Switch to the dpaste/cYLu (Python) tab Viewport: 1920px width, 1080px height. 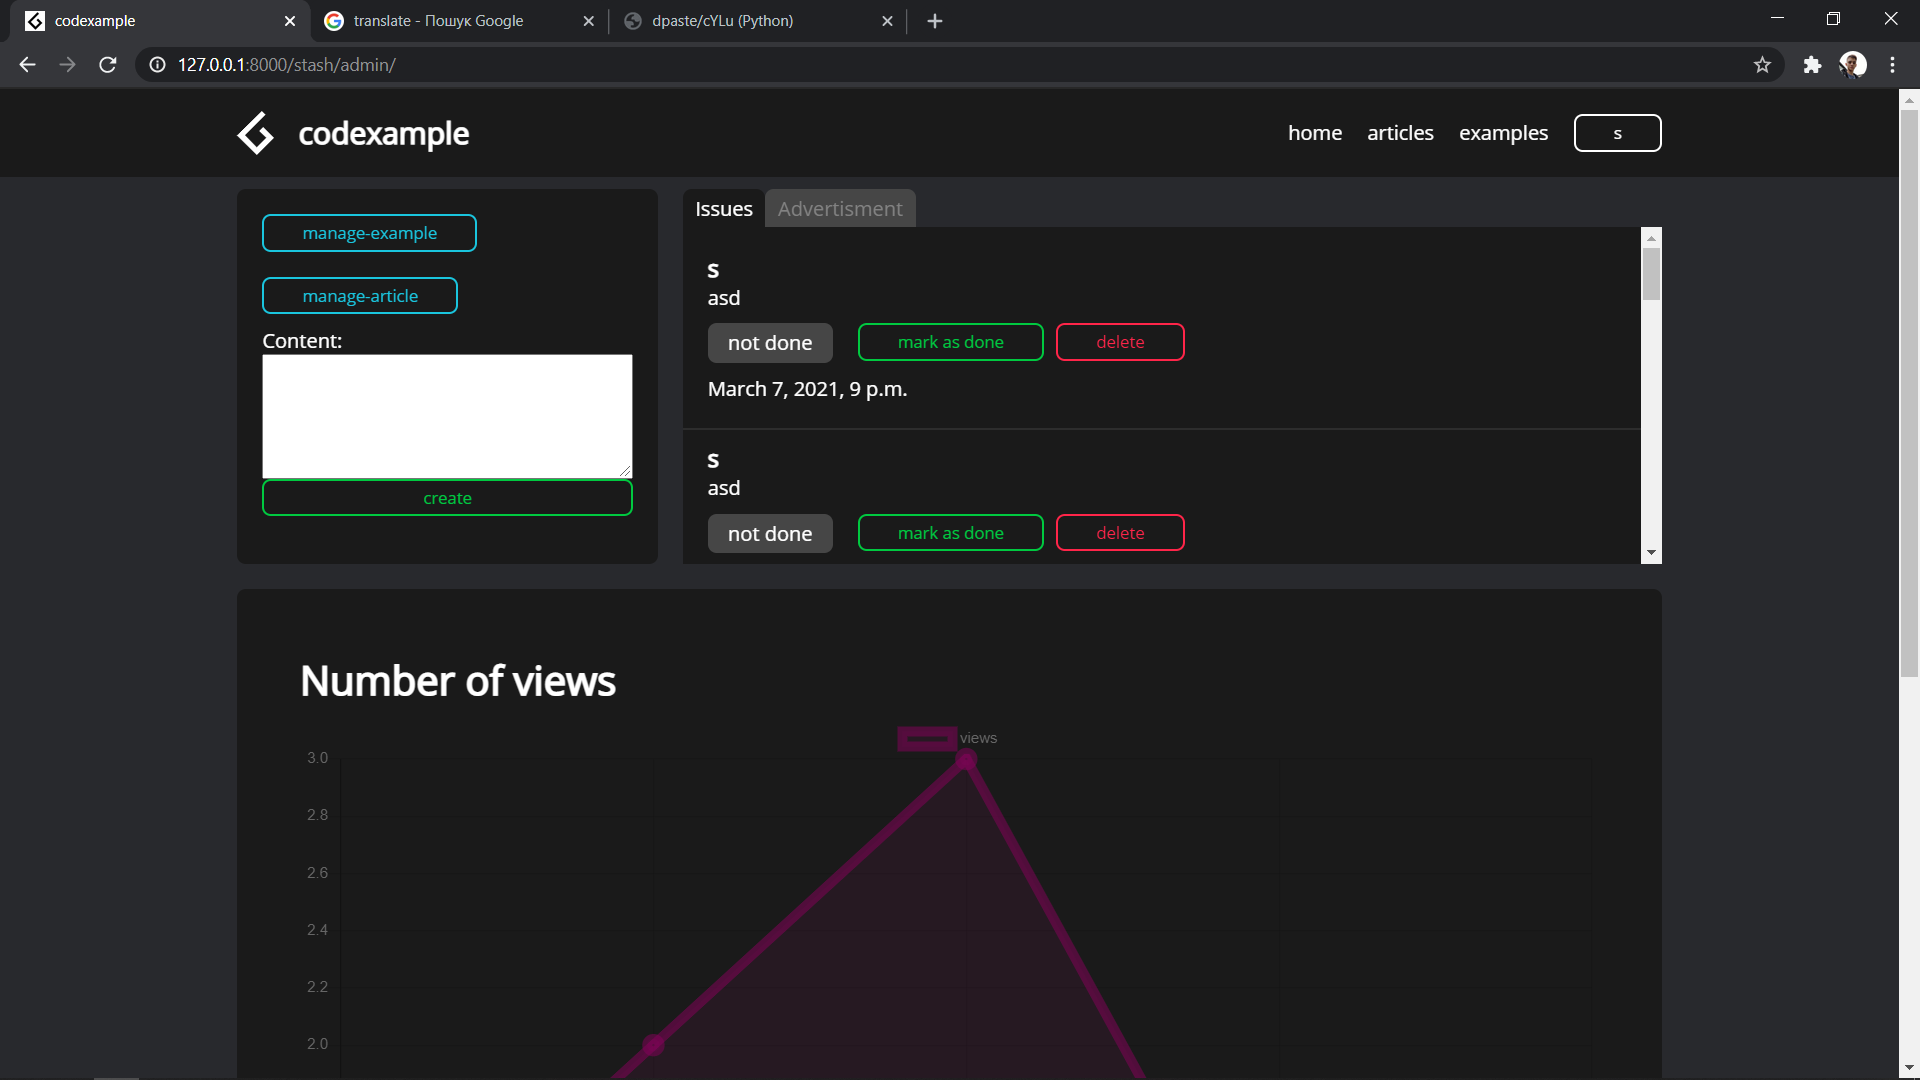tap(758, 21)
